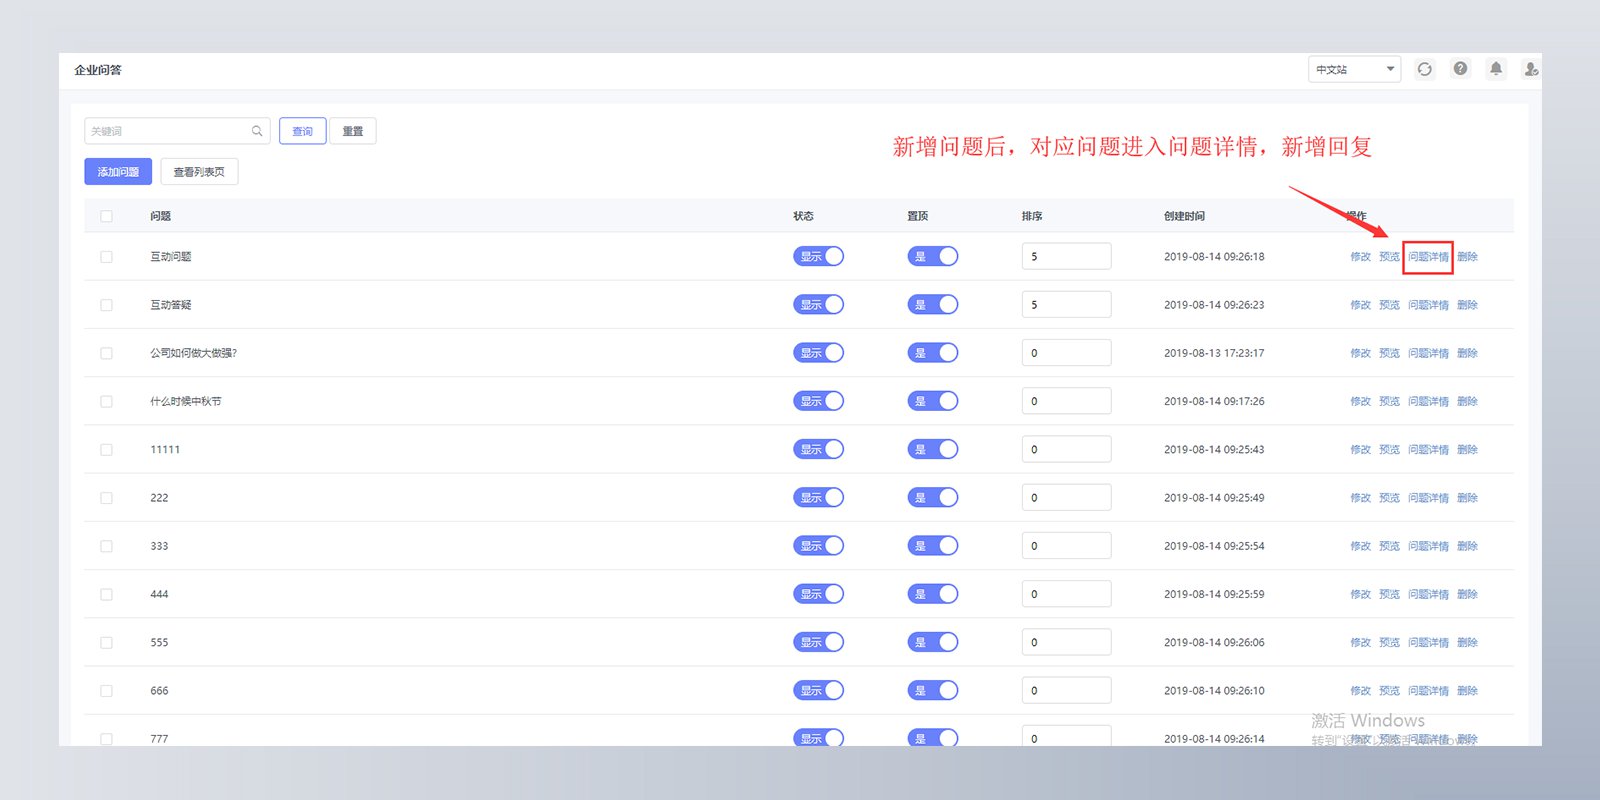Image resolution: width=1600 pixels, height=800 pixels.
Task: Open the 查看列表页 button
Action: pyautogui.click(x=199, y=172)
